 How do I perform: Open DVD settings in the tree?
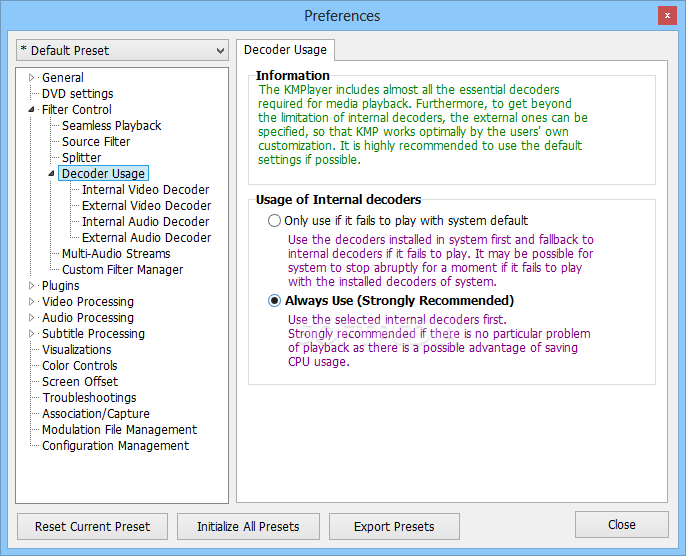coord(77,94)
